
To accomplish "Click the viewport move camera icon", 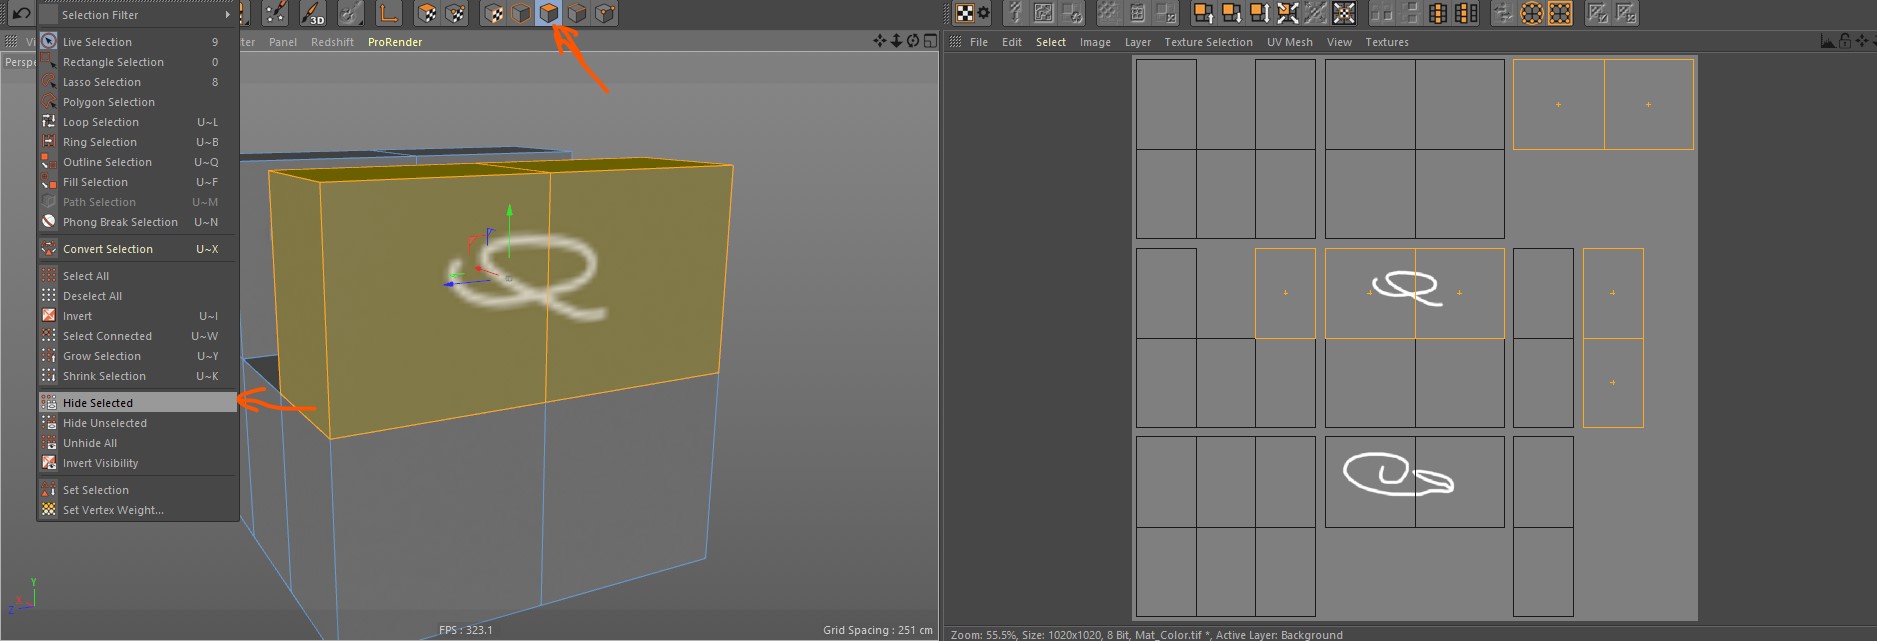I will click(x=880, y=41).
